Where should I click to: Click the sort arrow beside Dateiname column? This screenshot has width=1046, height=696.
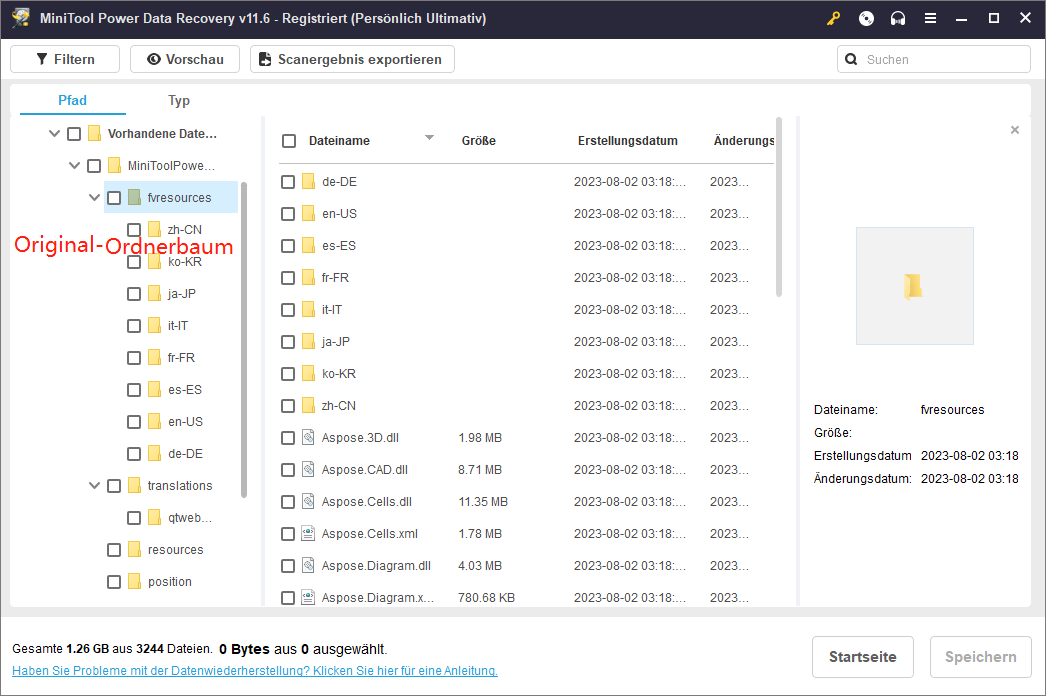430,138
